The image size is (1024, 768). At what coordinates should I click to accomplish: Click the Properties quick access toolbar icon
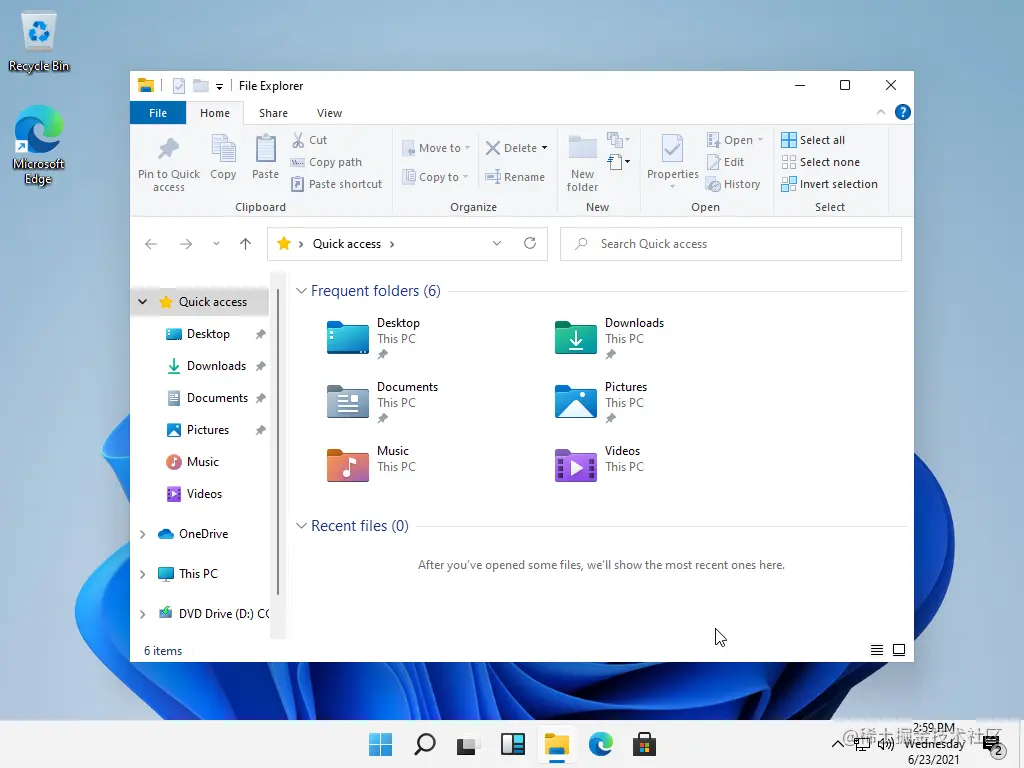pyautogui.click(x=179, y=86)
